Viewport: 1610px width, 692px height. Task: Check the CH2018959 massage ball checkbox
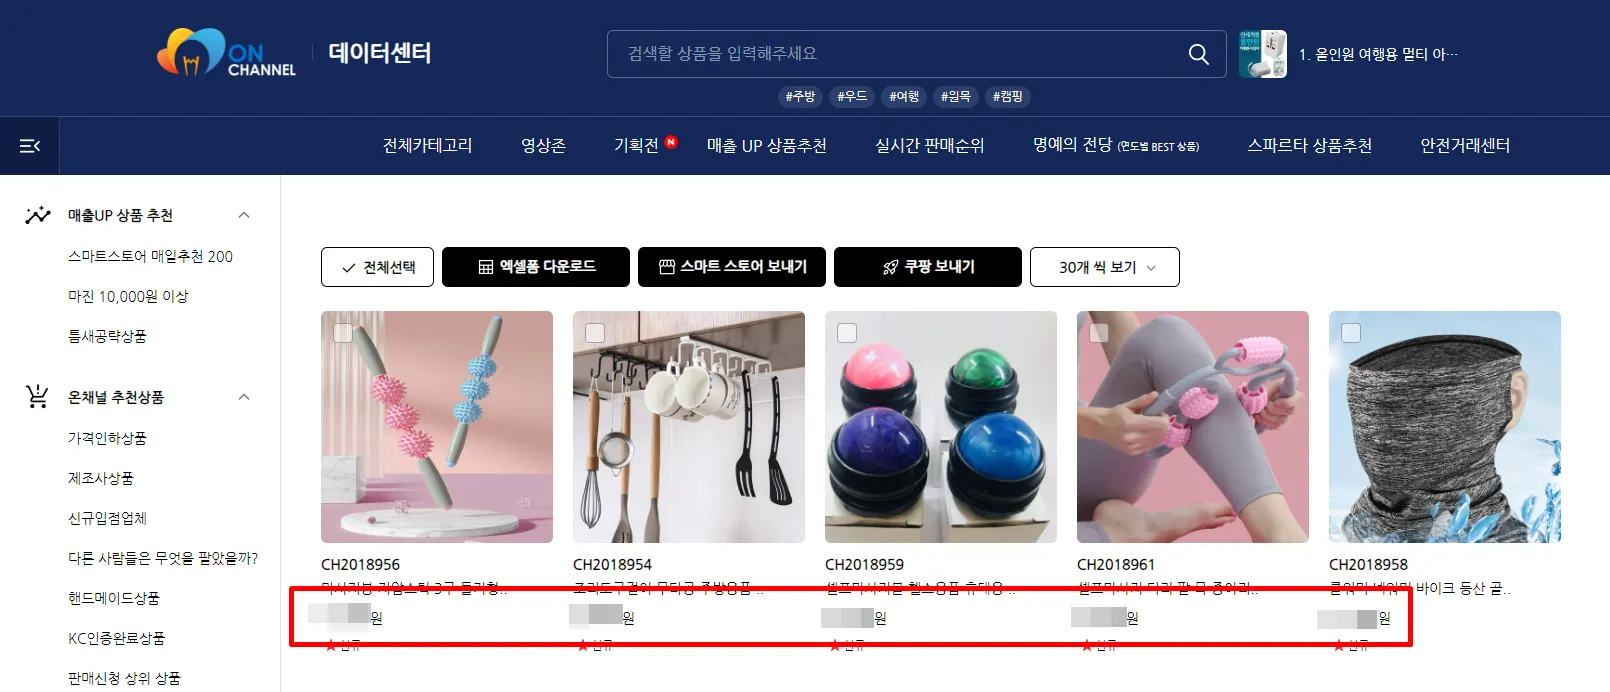click(847, 333)
